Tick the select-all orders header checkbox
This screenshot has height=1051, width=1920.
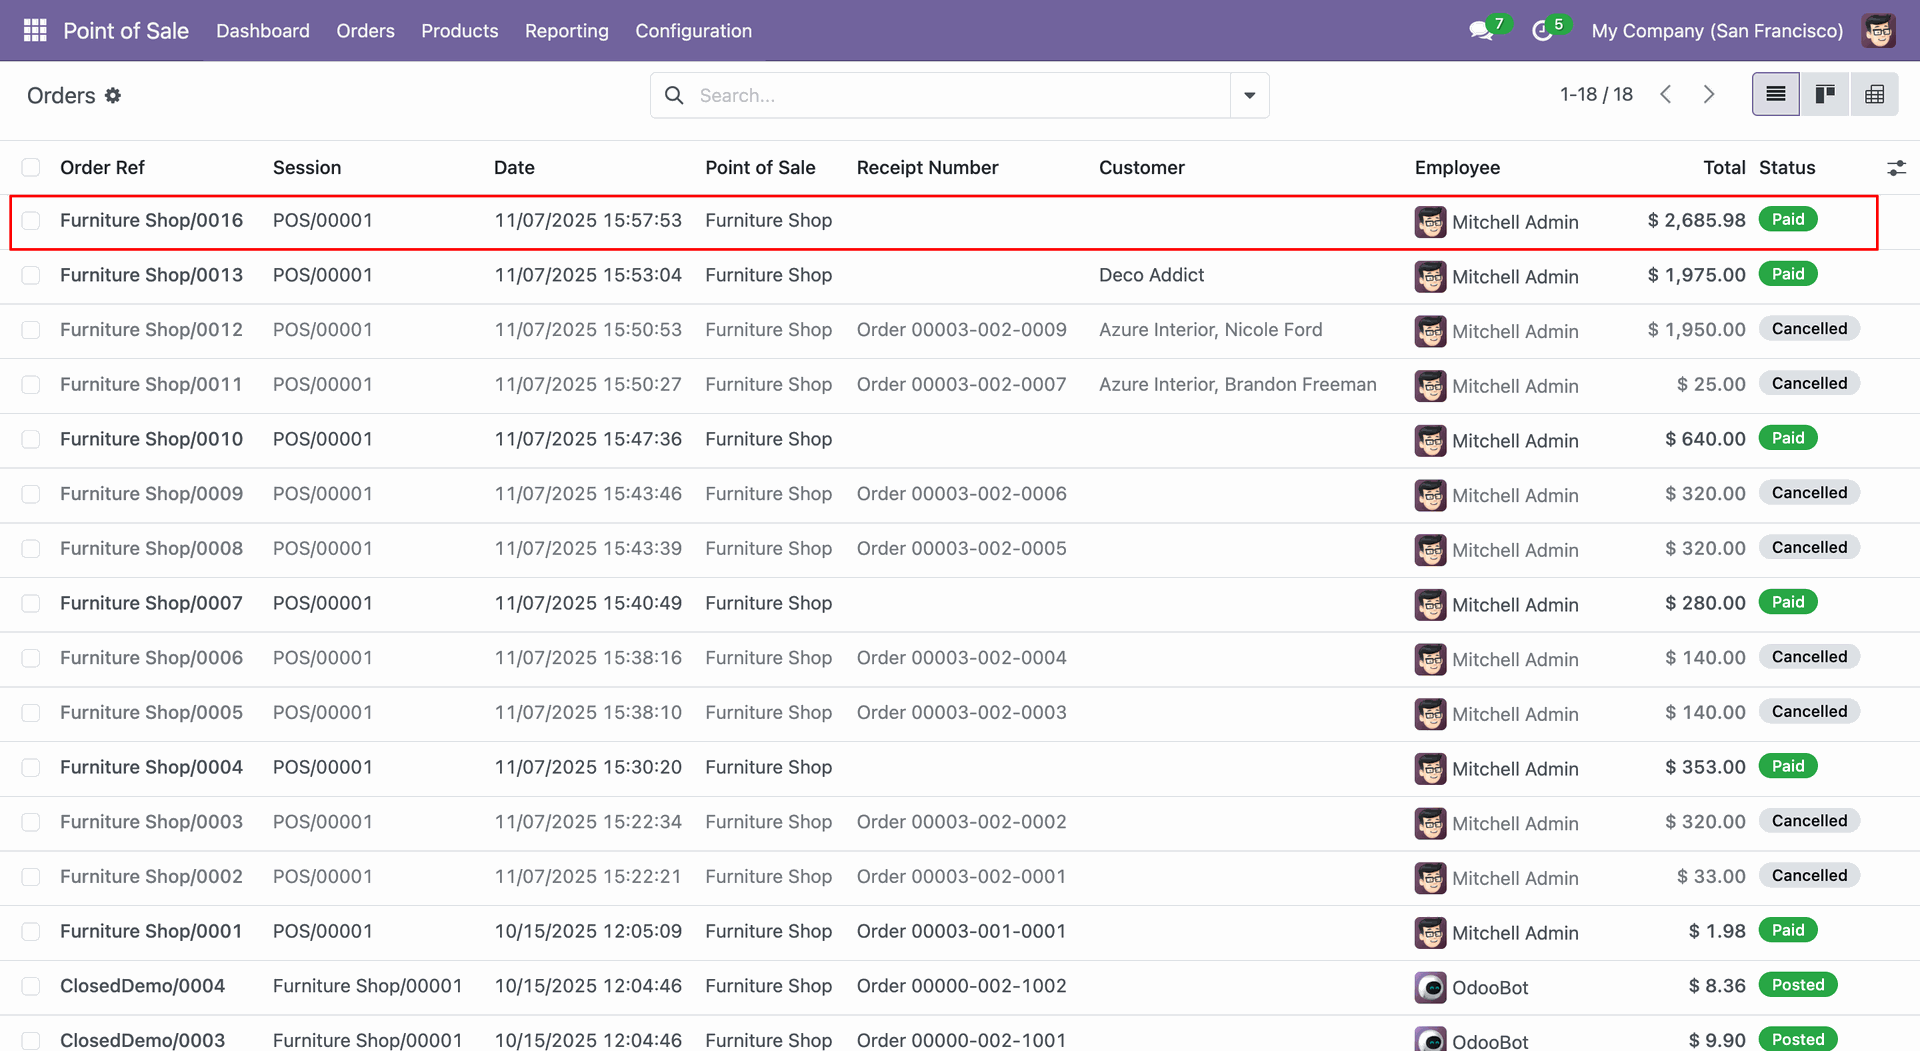tap(31, 168)
